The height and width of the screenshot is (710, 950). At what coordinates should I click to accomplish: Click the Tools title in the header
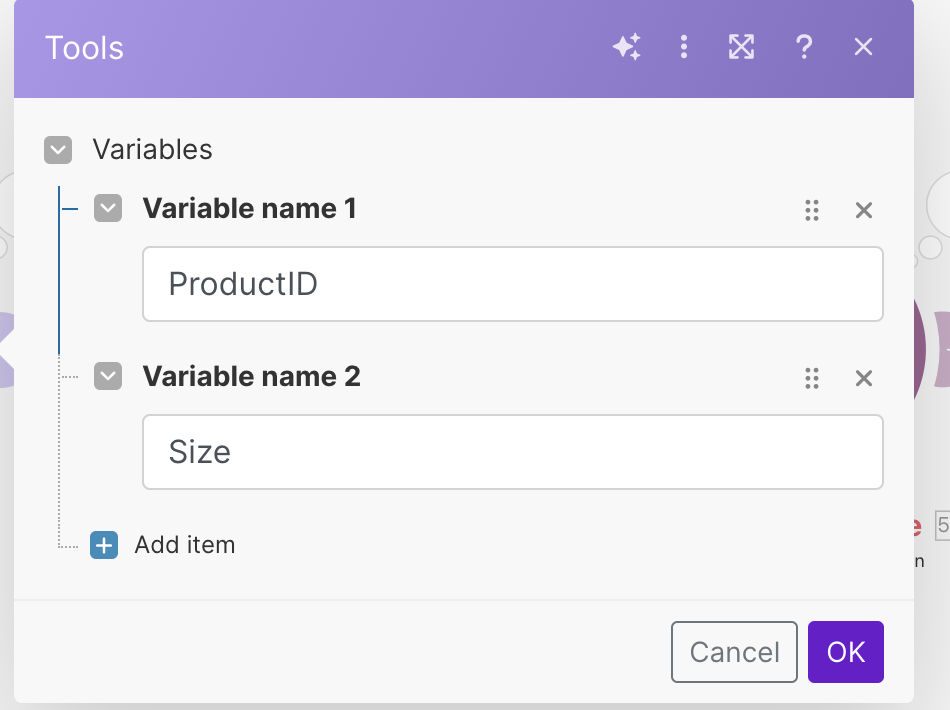84,48
